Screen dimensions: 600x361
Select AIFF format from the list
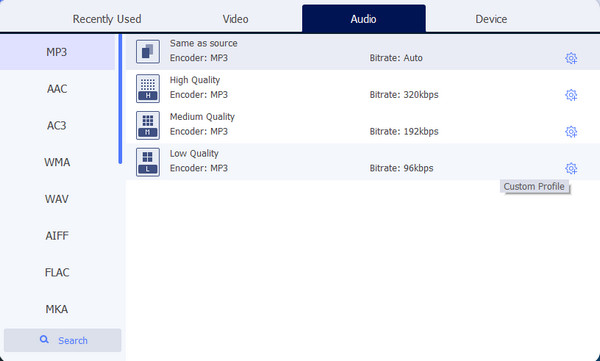point(57,236)
